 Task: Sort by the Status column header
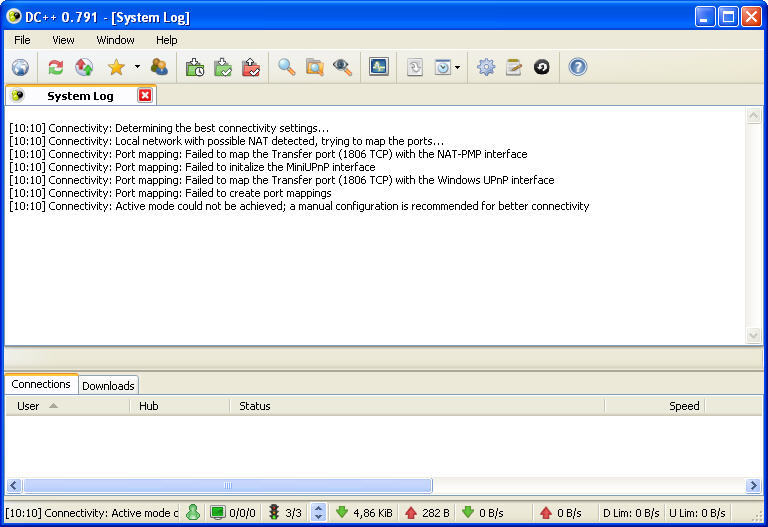[417, 406]
